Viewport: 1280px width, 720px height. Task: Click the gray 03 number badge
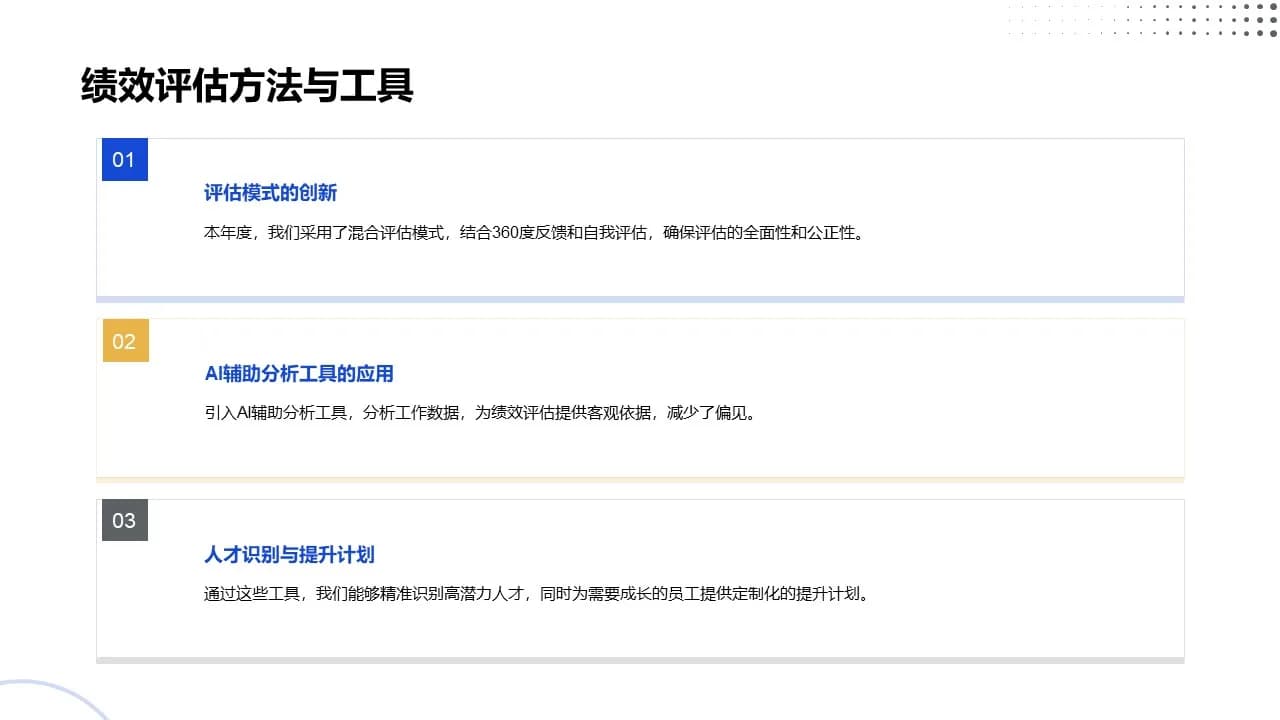[125, 521]
